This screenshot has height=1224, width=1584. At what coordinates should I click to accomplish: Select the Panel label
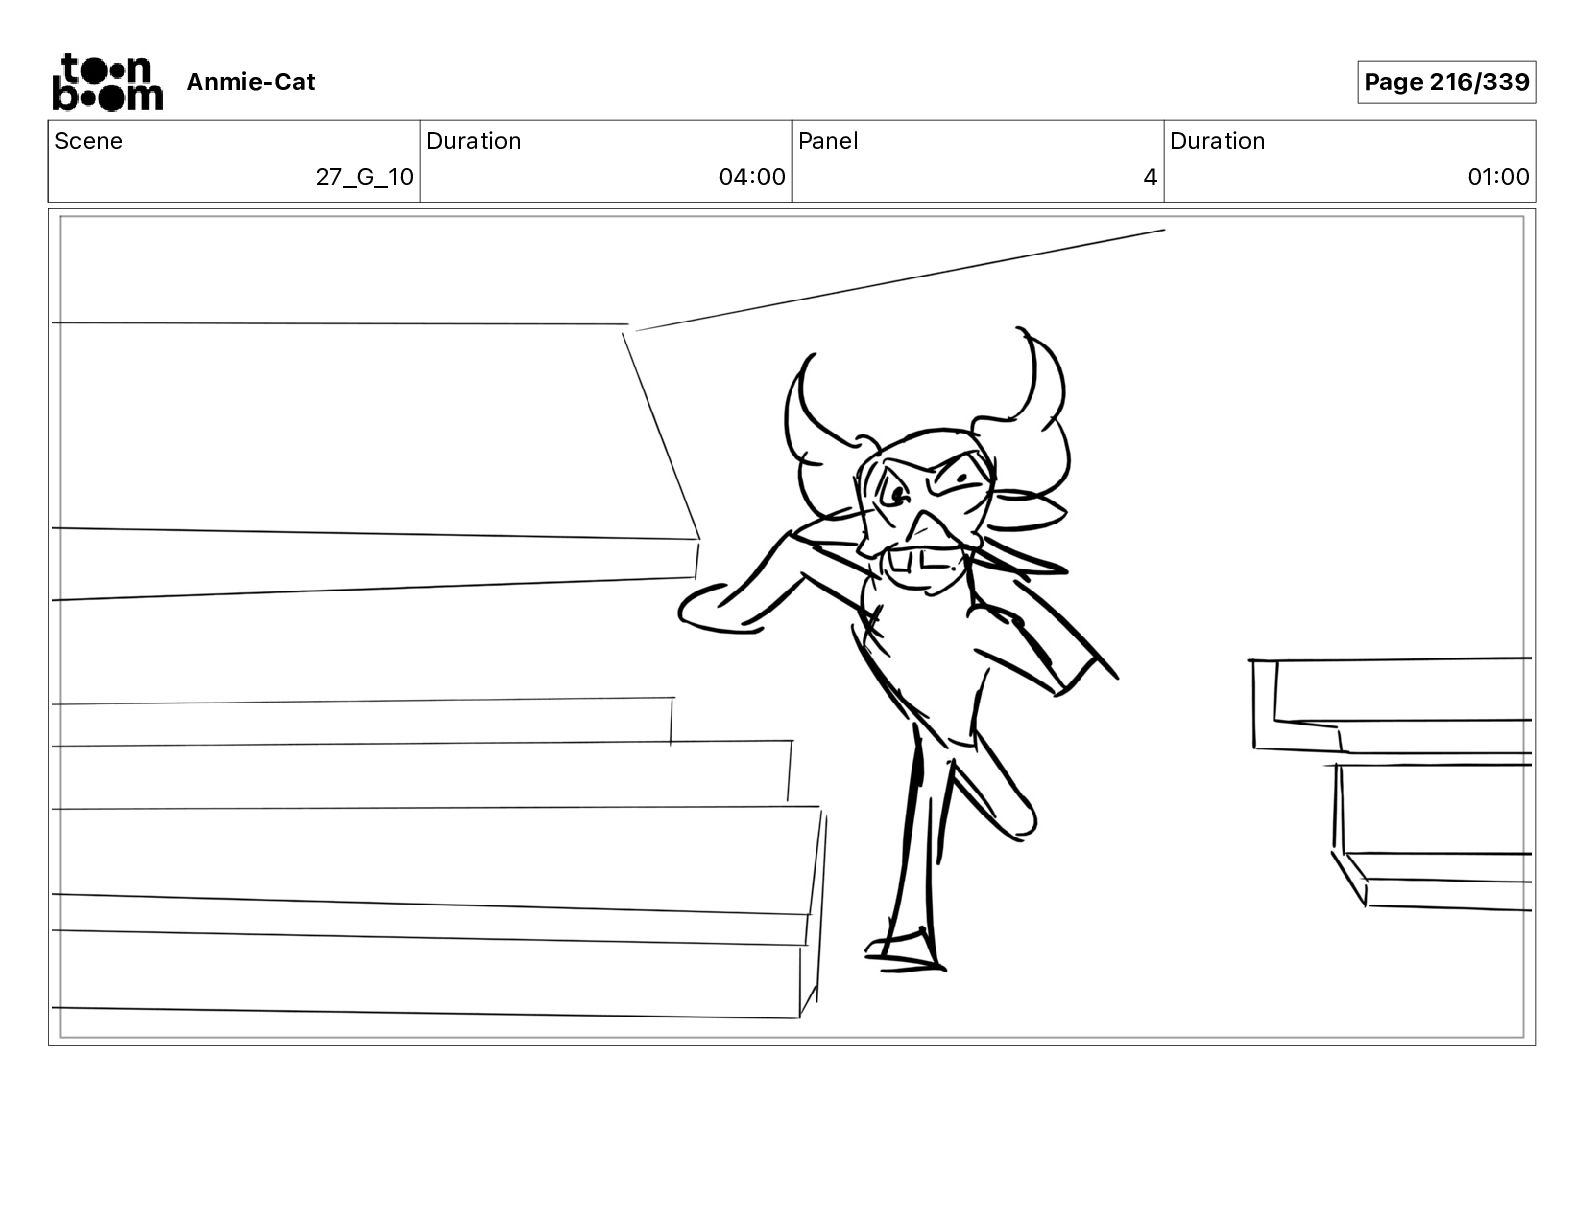pyautogui.click(x=828, y=141)
